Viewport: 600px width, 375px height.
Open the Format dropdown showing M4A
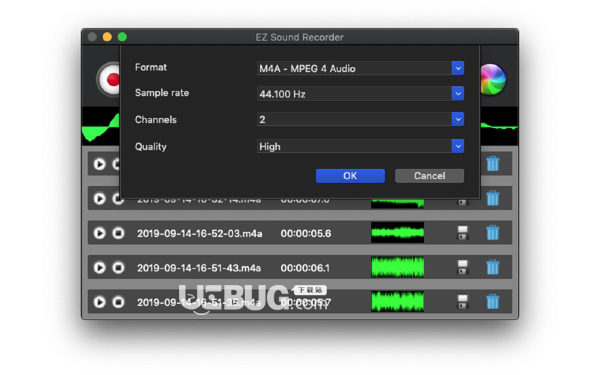(x=360, y=68)
